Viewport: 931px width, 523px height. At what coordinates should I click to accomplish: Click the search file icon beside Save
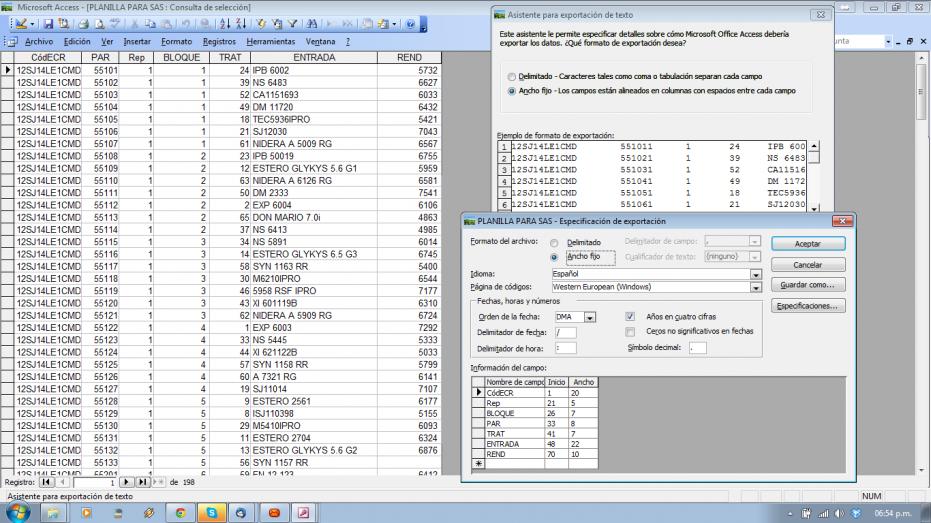[x=64, y=24]
